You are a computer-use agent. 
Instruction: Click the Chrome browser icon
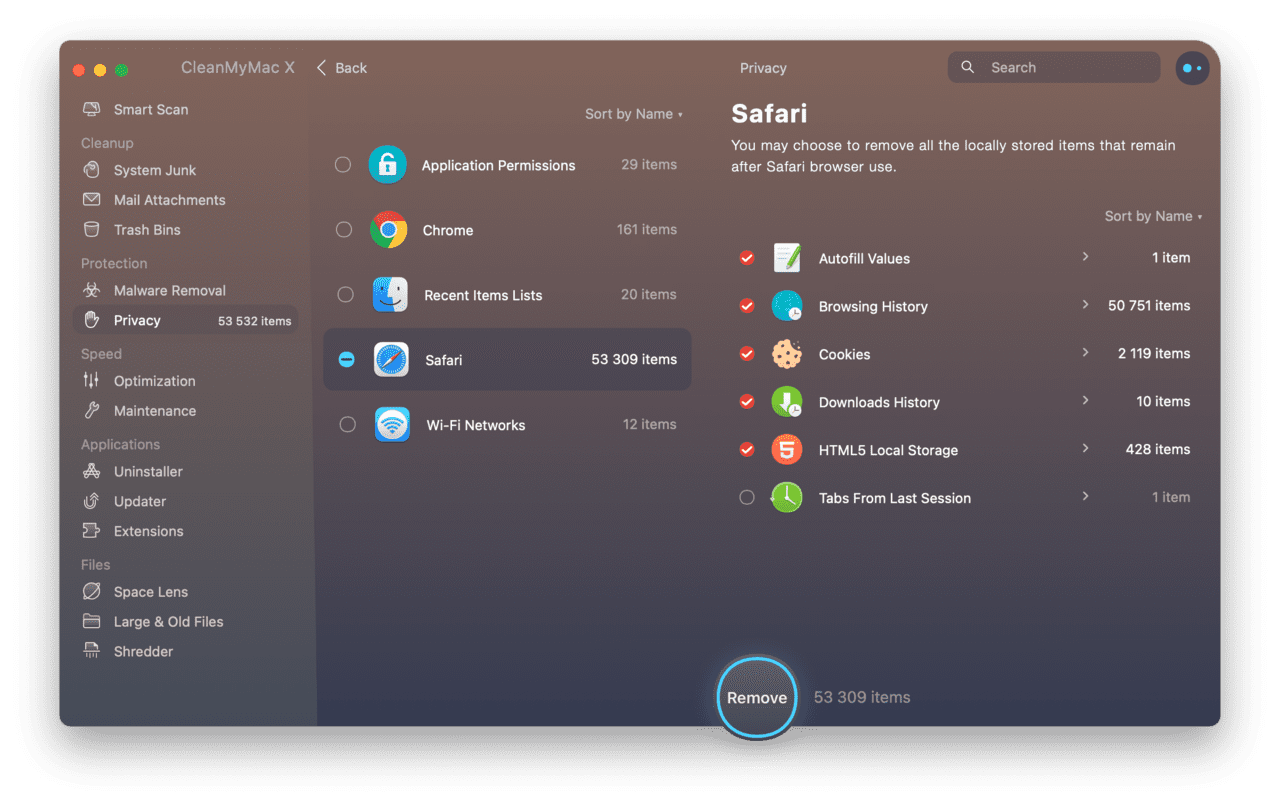pyautogui.click(x=389, y=230)
